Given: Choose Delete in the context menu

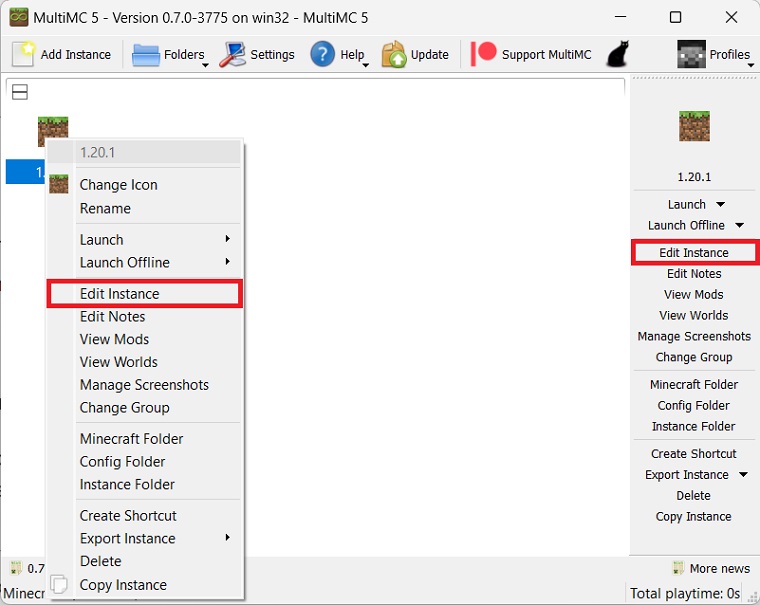Looking at the screenshot, I should [144, 561].
